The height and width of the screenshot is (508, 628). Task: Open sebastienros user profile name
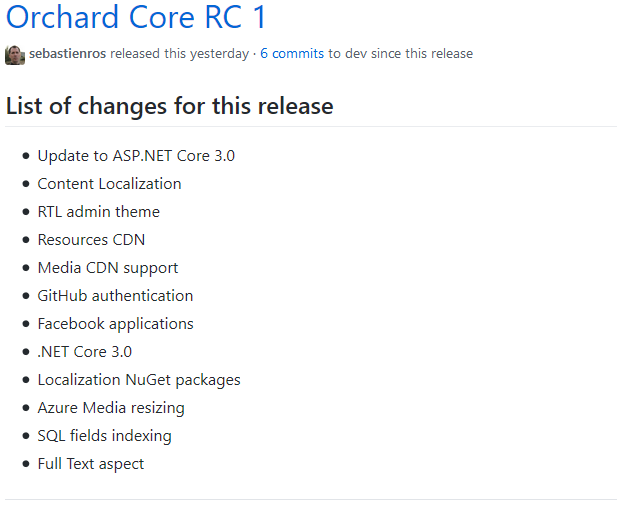click(x=67, y=54)
